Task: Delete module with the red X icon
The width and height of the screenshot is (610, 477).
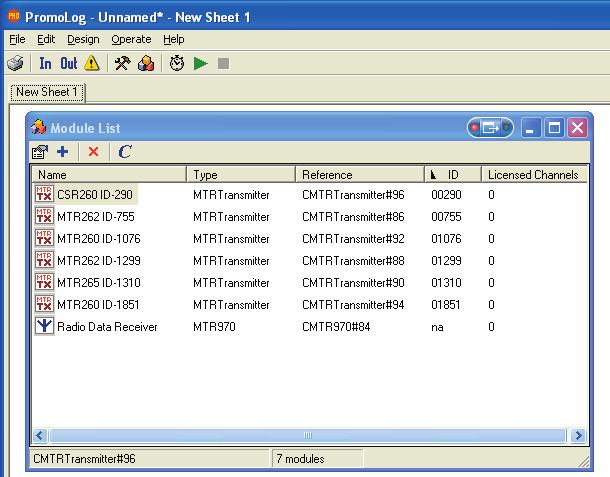Action: pyautogui.click(x=93, y=151)
